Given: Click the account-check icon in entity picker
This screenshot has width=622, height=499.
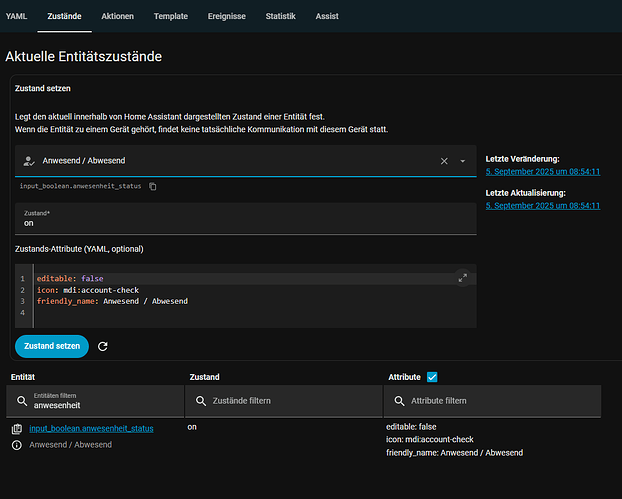Looking at the screenshot, I should (x=29, y=161).
